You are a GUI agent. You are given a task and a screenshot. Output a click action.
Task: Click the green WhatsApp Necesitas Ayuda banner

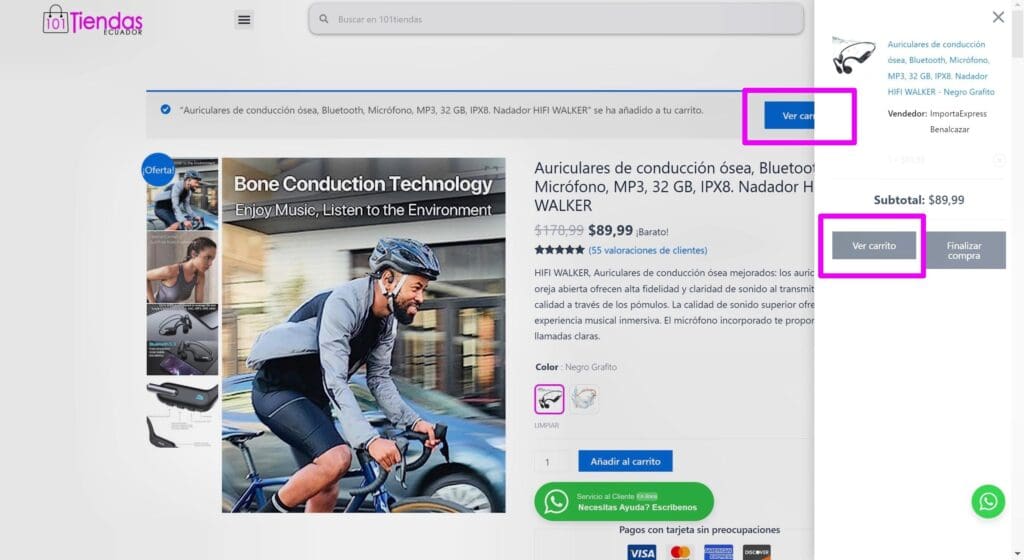[624, 501]
